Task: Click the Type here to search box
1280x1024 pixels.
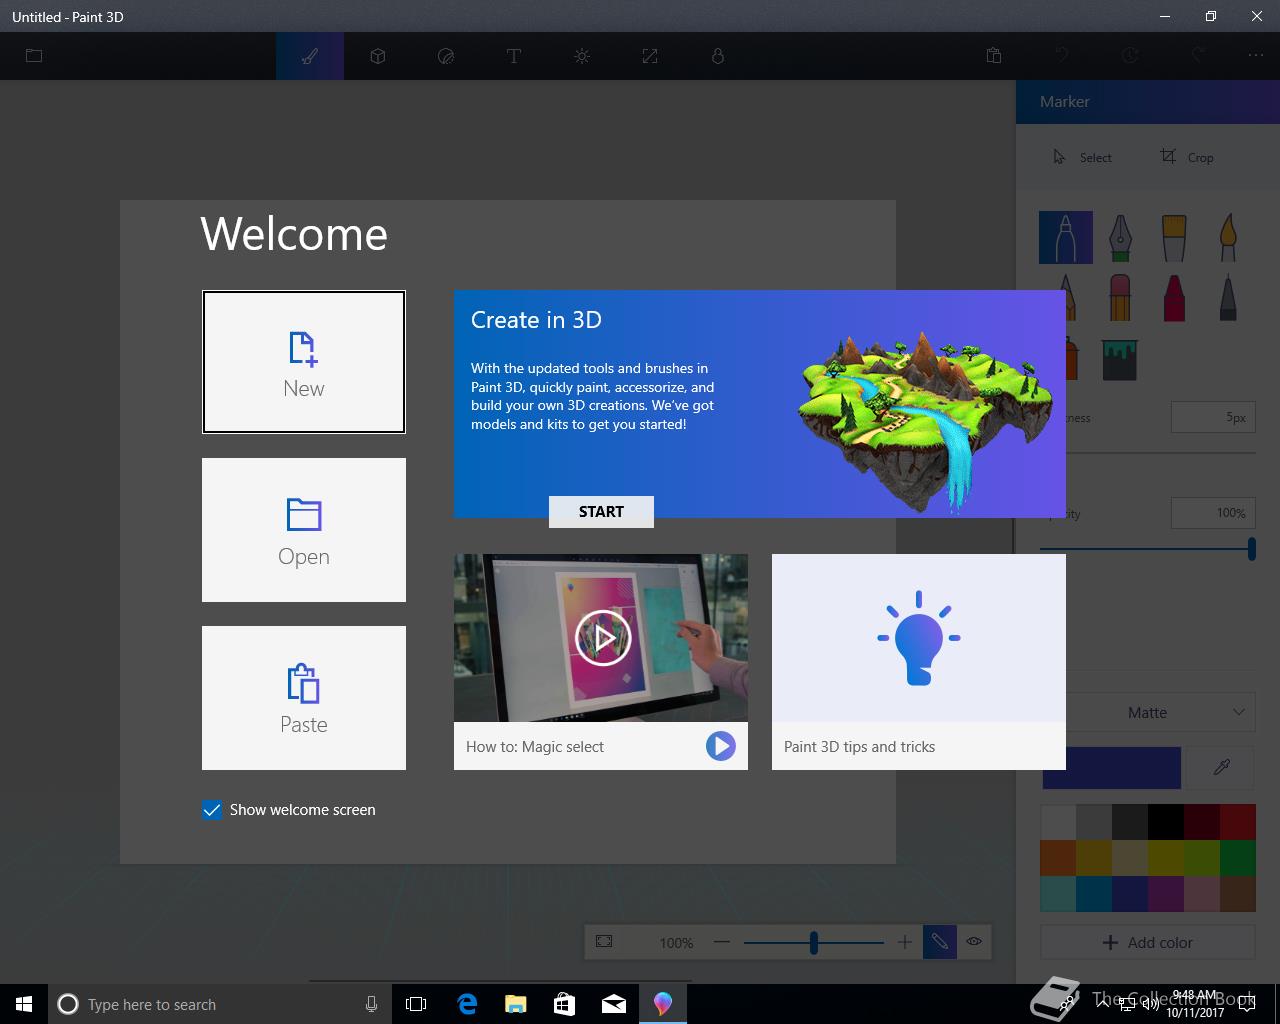Action: [218, 1004]
